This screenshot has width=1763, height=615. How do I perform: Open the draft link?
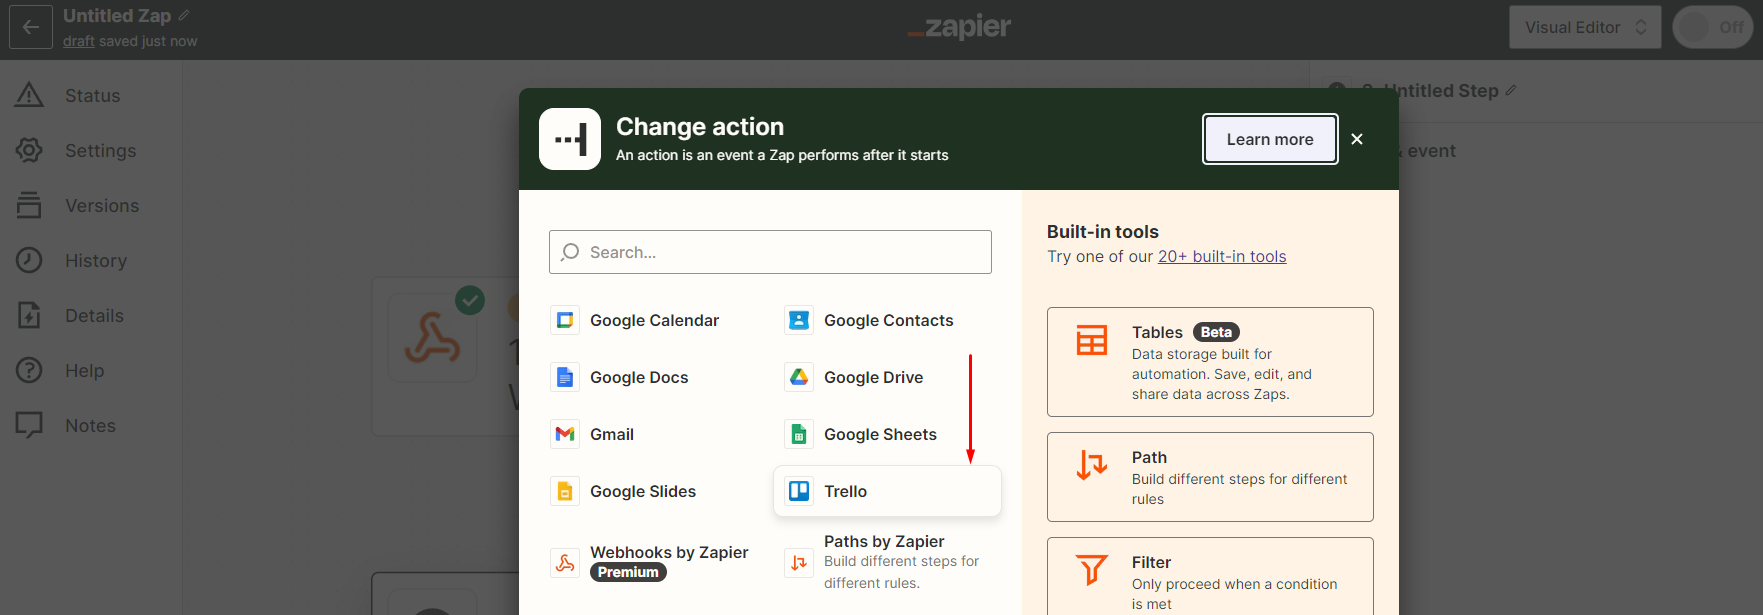[x=79, y=41]
